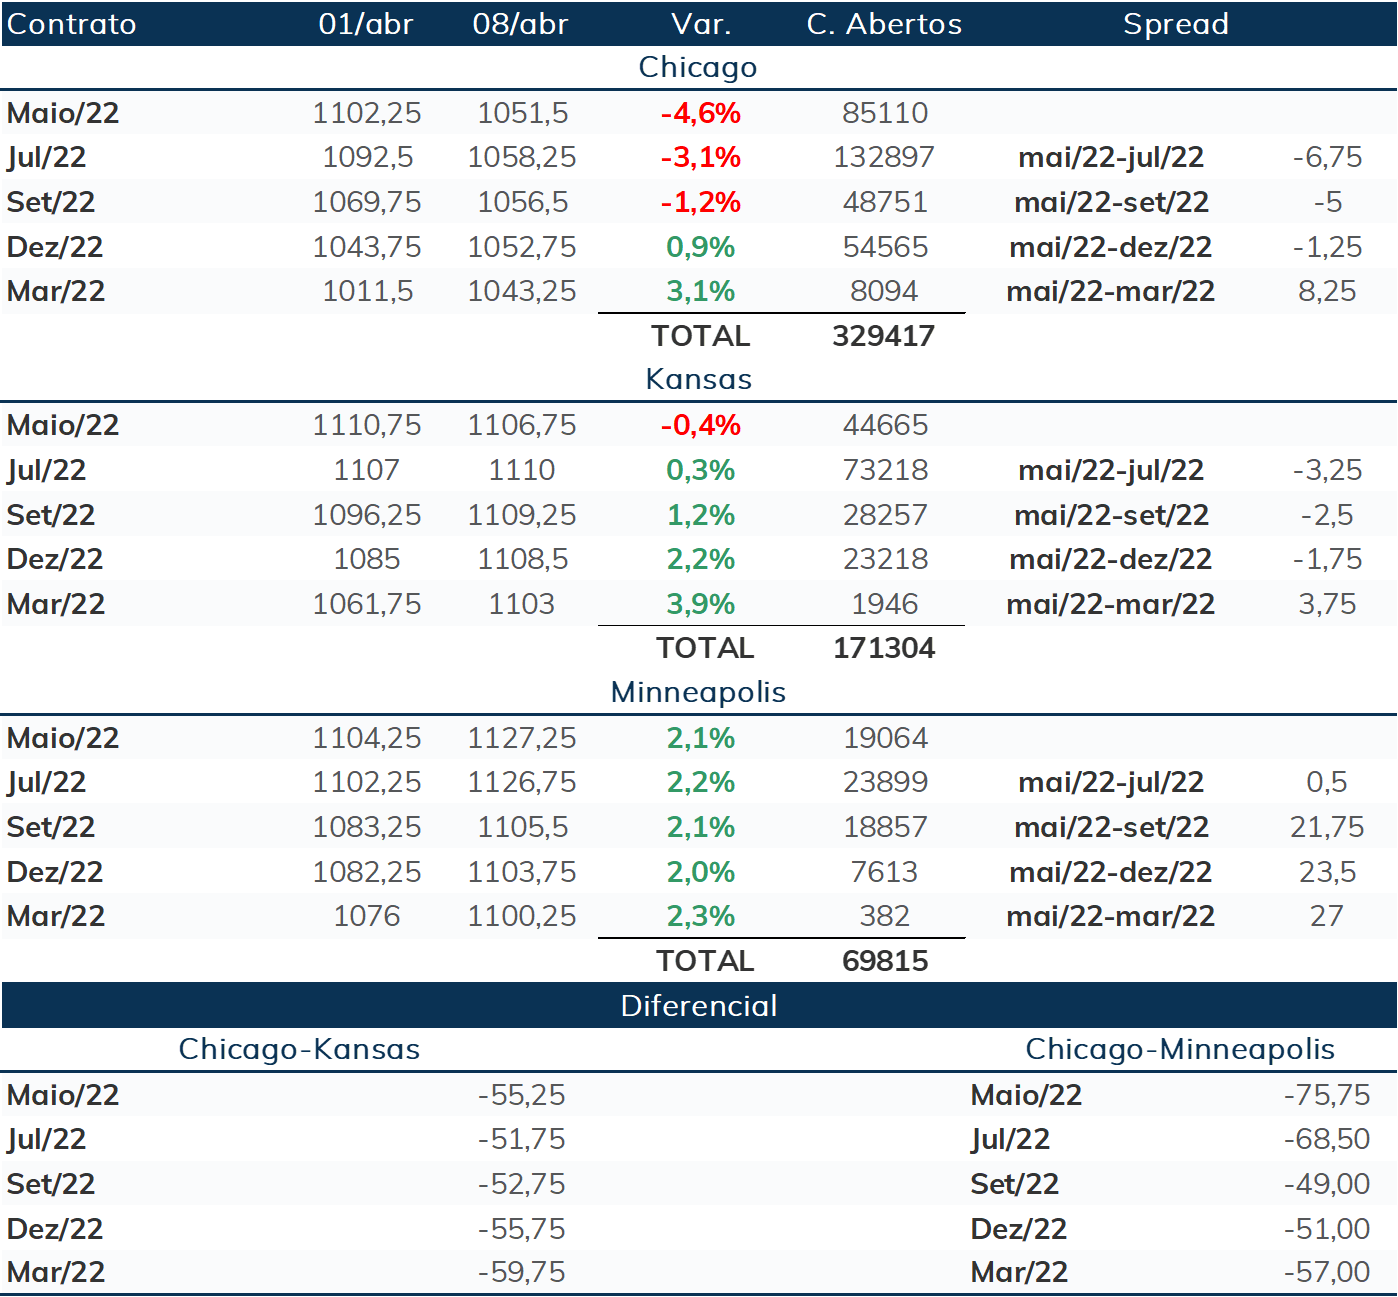Select the Minneapolis total "69815"
The width and height of the screenshot is (1398, 1297).
coord(885,961)
